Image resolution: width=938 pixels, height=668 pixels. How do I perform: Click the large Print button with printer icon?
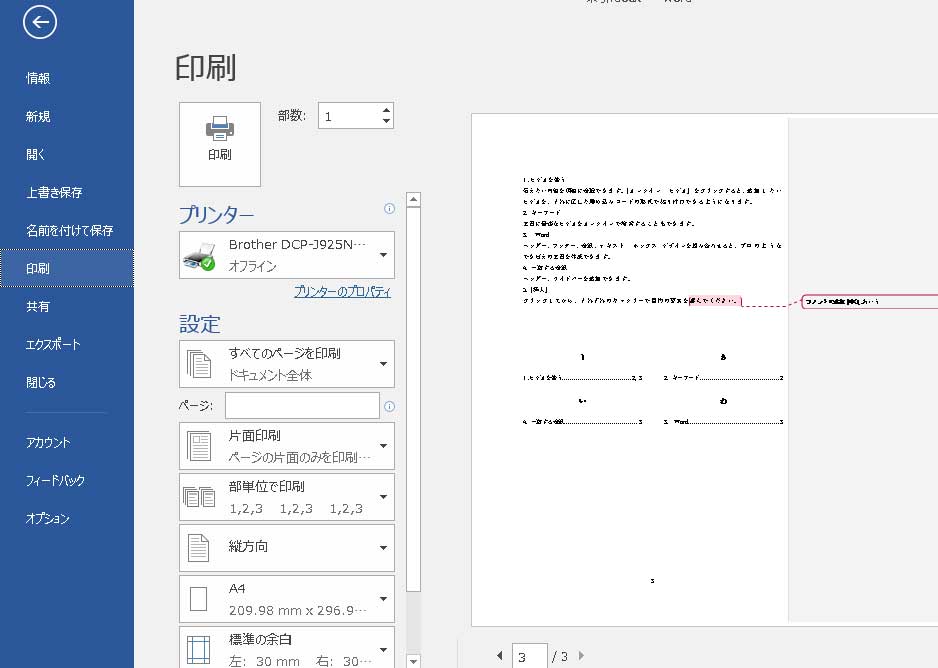pyautogui.click(x=220, y=143)
